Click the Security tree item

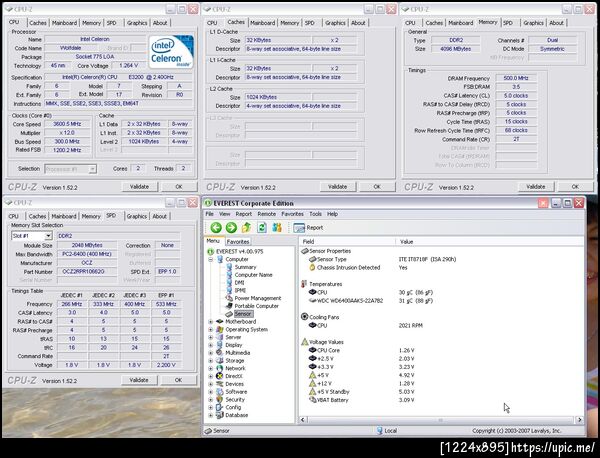(235, 399)
